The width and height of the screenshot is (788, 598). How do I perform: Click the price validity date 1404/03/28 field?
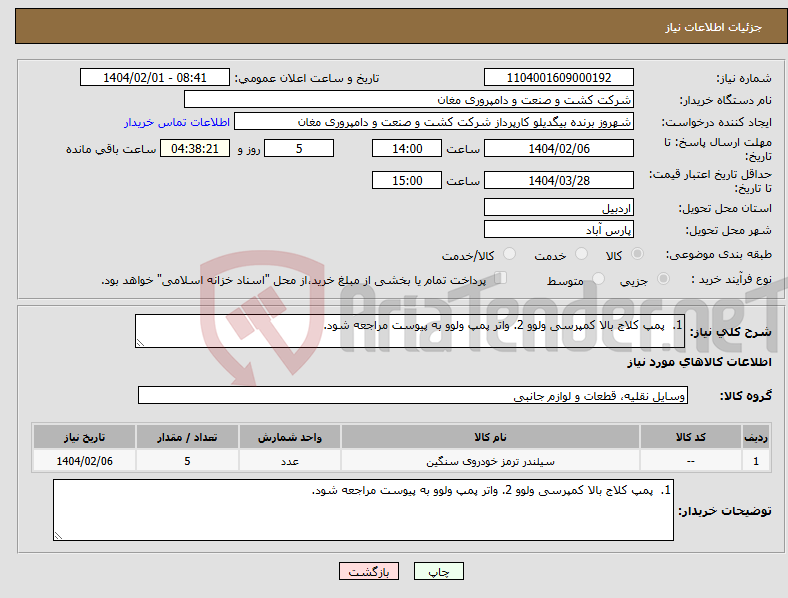[x=558, y=180]
